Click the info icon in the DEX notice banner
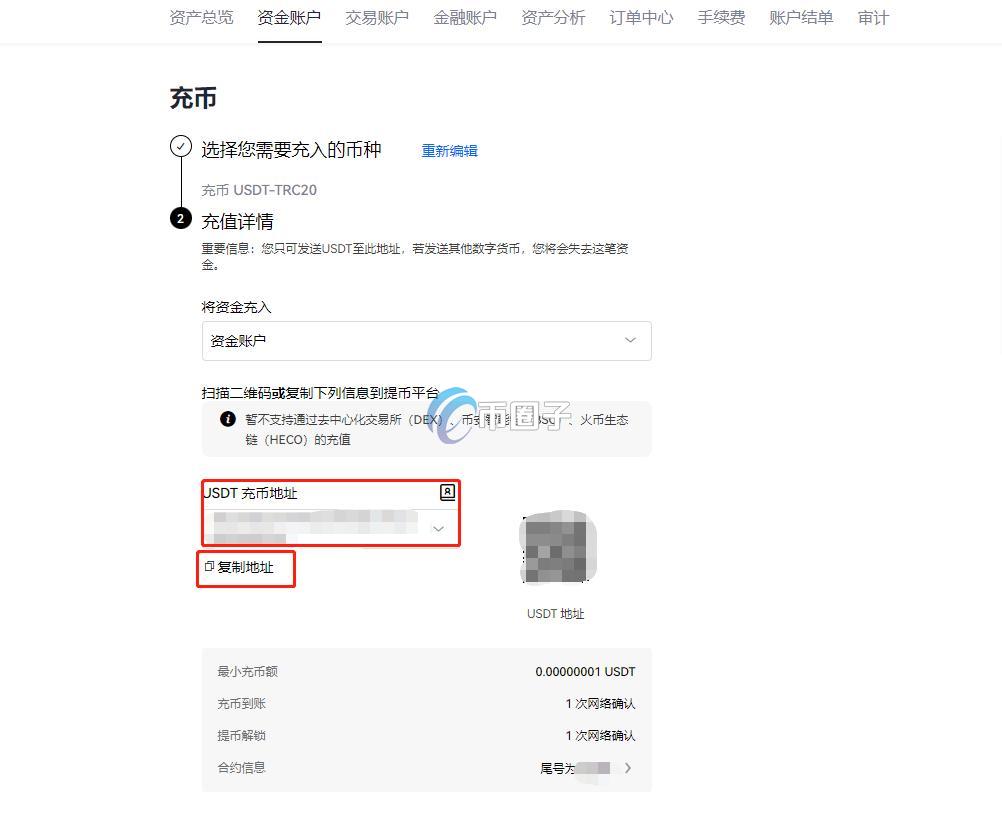Screen dimensions: 1002x831 [x=227, y=419]
